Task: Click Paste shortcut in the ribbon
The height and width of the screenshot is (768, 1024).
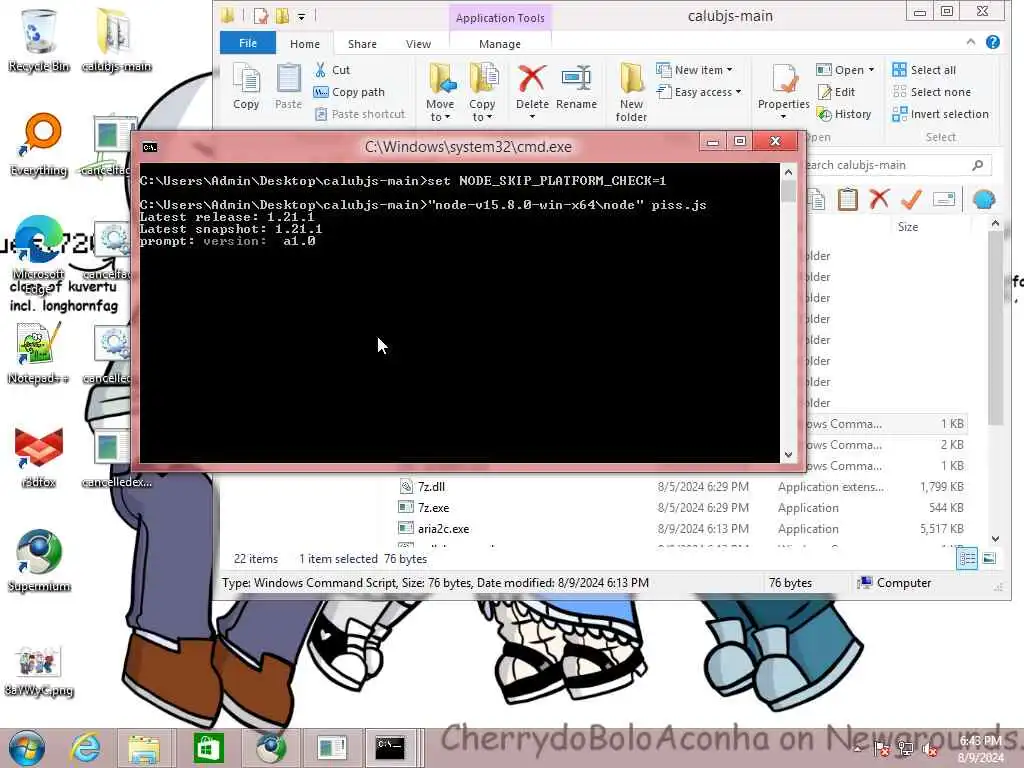Action: 360,114
